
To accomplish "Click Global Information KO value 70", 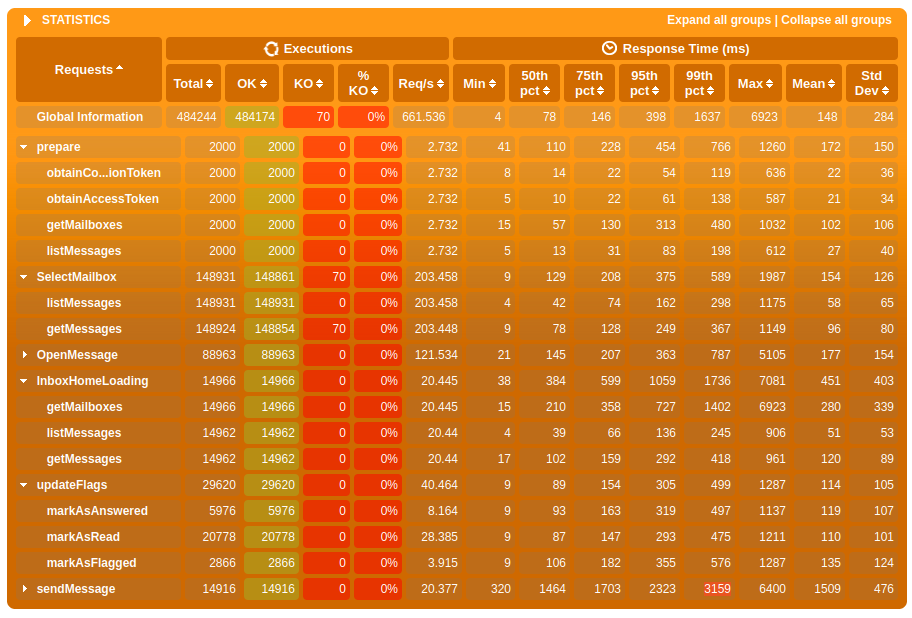I will pyautogui.click(x=323, y=117).
